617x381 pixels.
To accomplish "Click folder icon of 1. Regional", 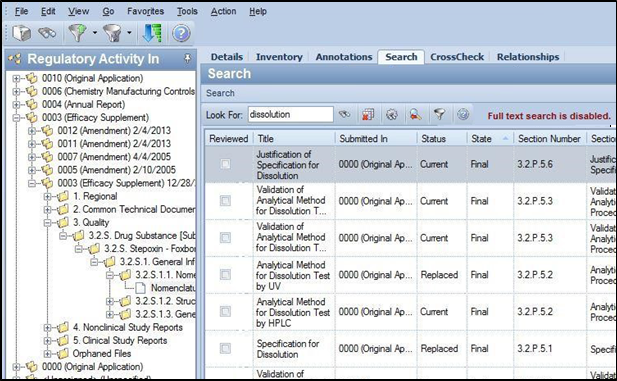I will point(63,196).
